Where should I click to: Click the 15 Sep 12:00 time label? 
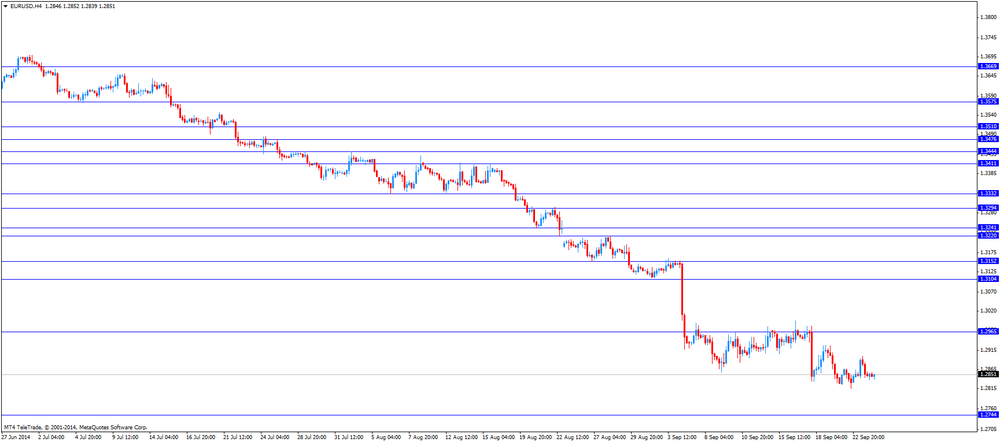click(794, 438)
